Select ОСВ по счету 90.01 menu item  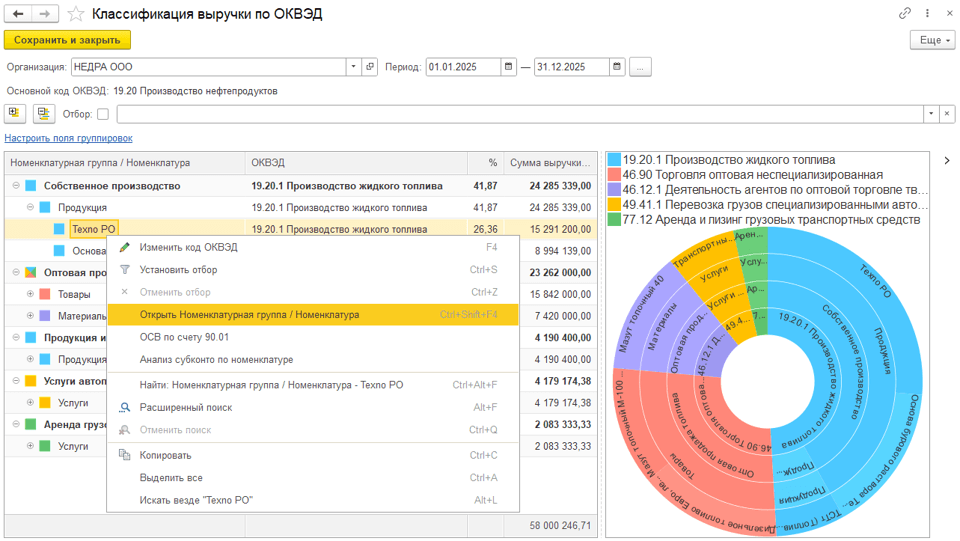tap(184, 338)
